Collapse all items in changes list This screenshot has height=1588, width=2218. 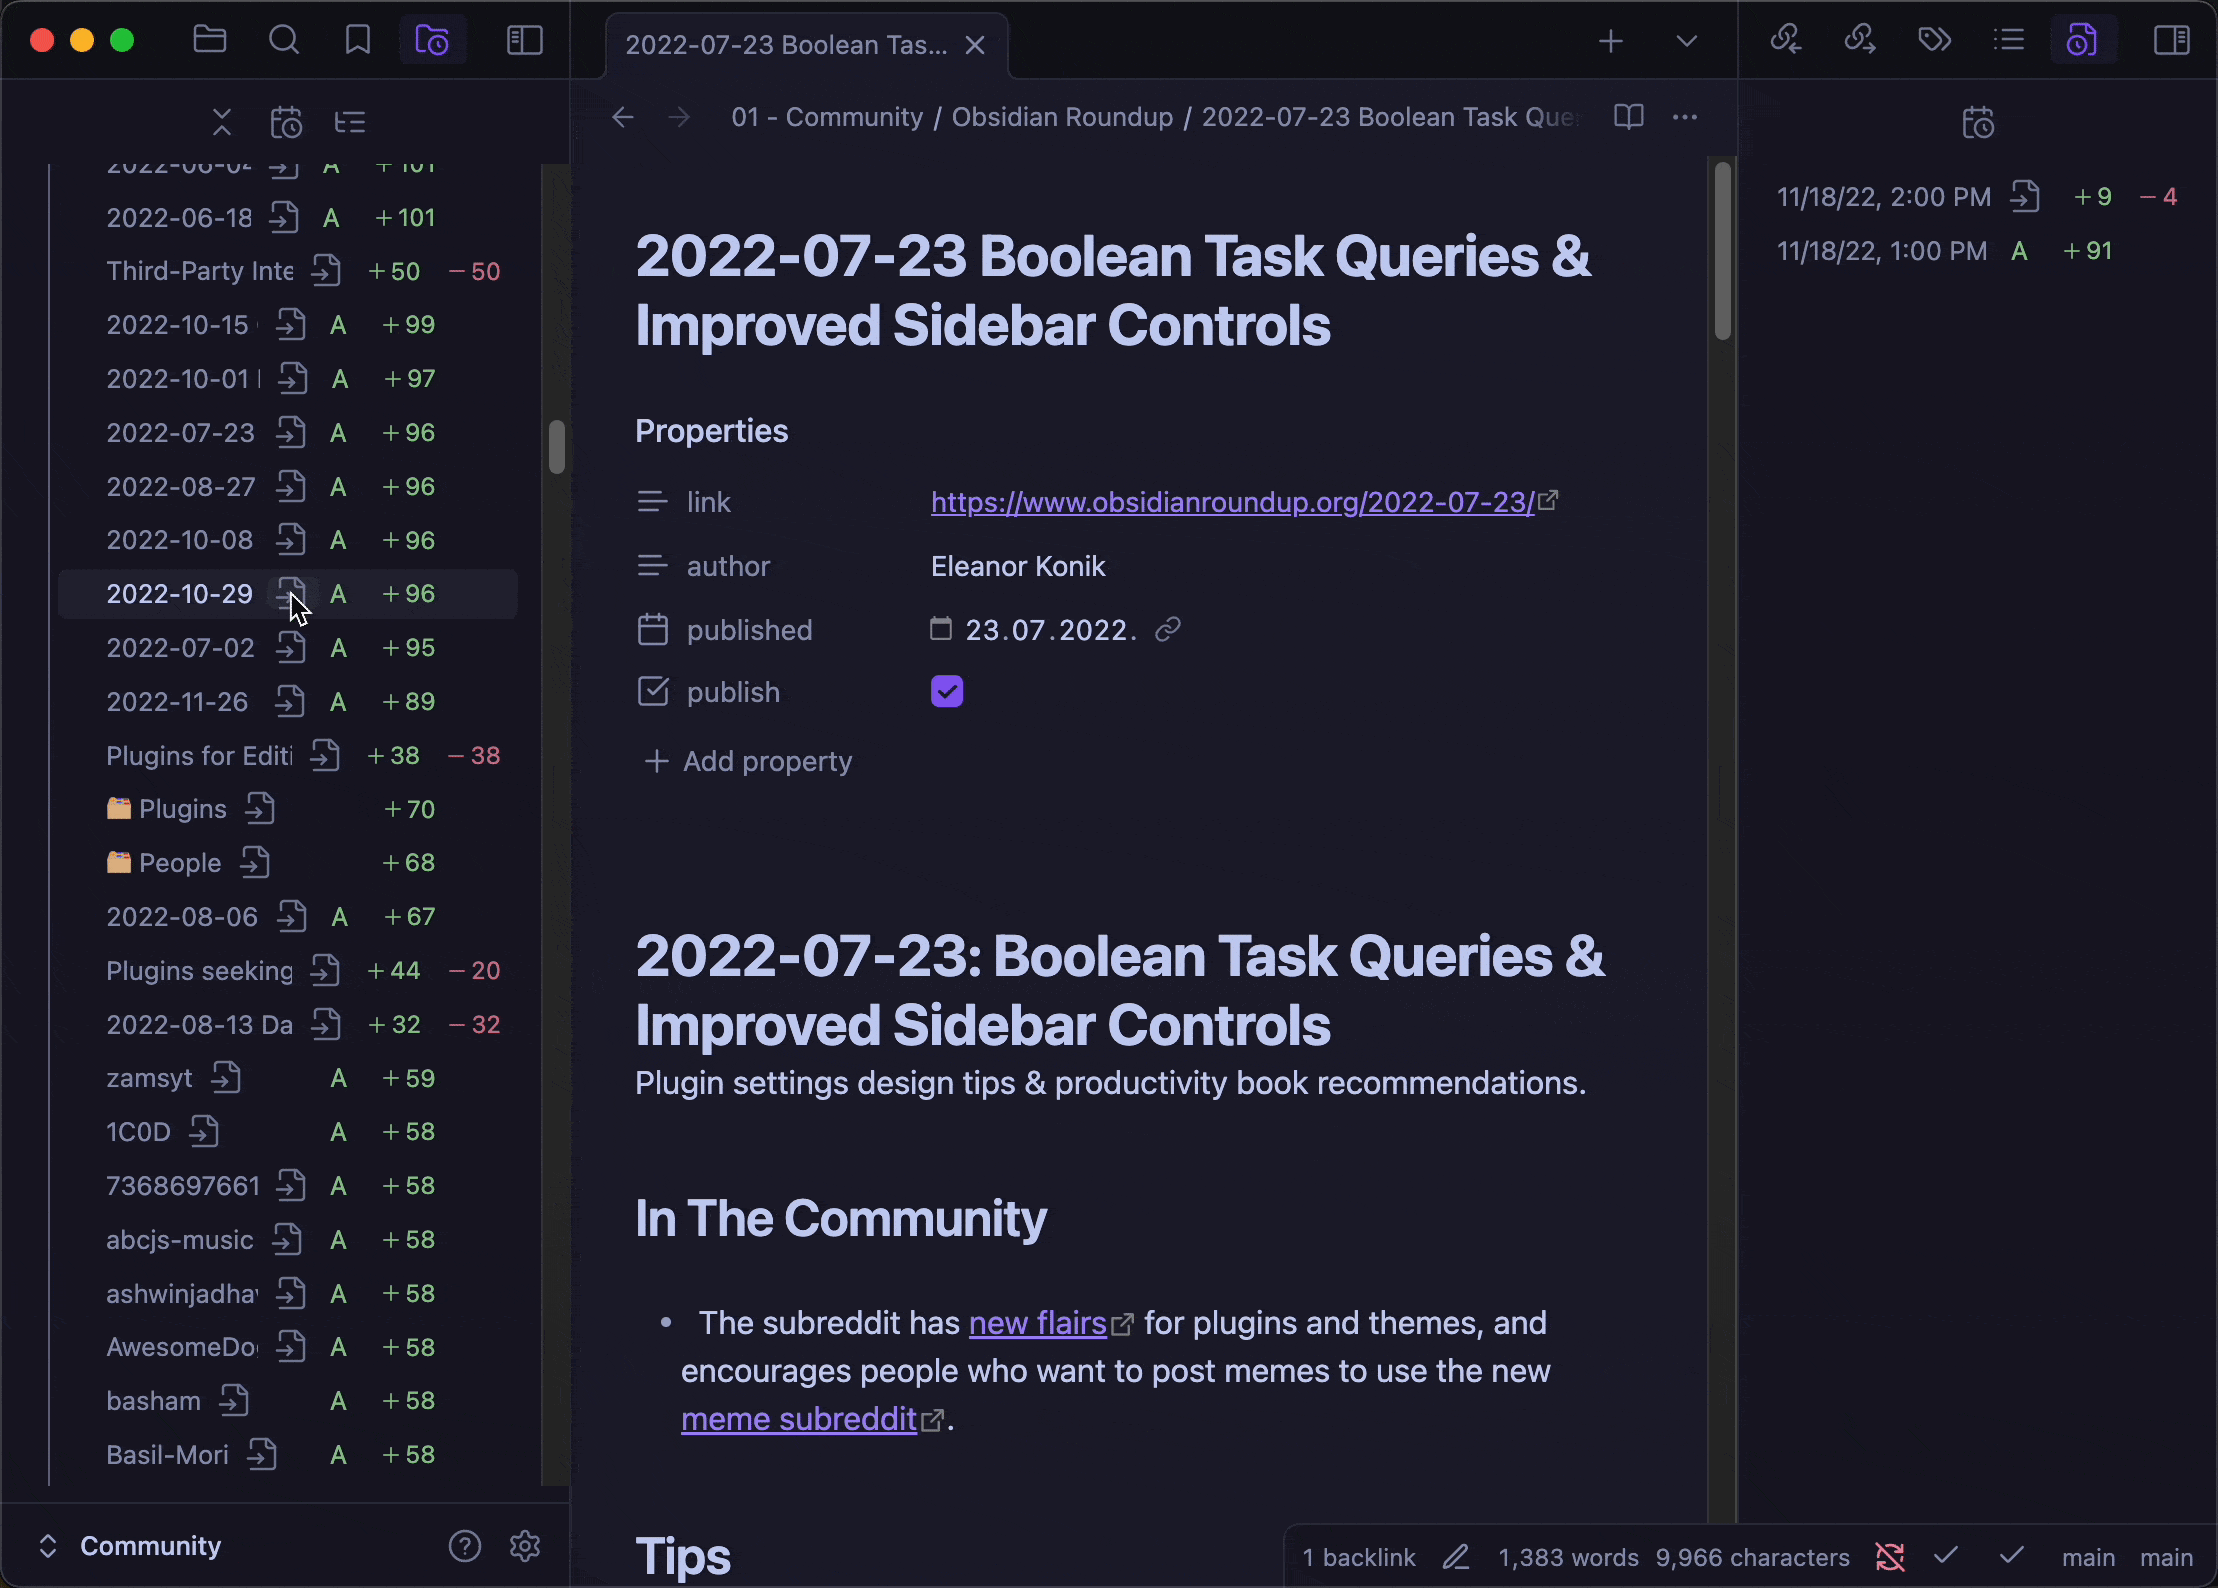(222, 123)
